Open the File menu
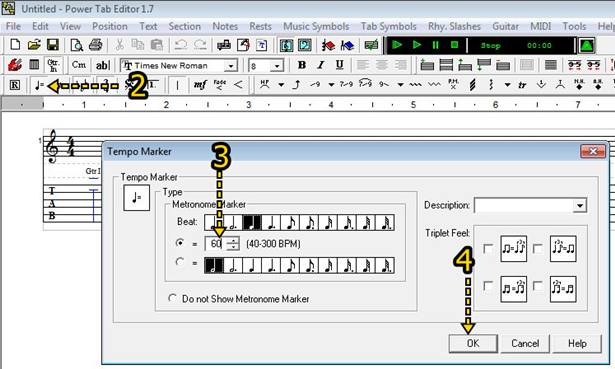This screenshot has width=615, height=369. coord(13,26)
